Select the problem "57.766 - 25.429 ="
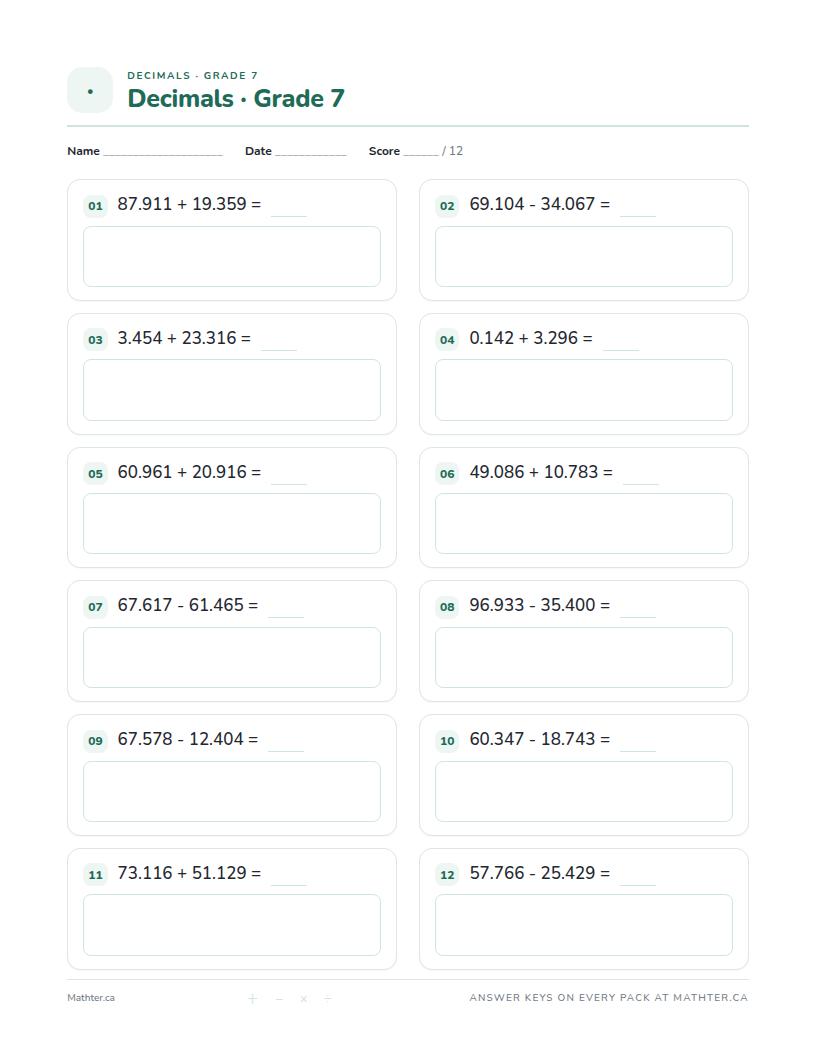The image size is (816, 1056). point(540,873)
